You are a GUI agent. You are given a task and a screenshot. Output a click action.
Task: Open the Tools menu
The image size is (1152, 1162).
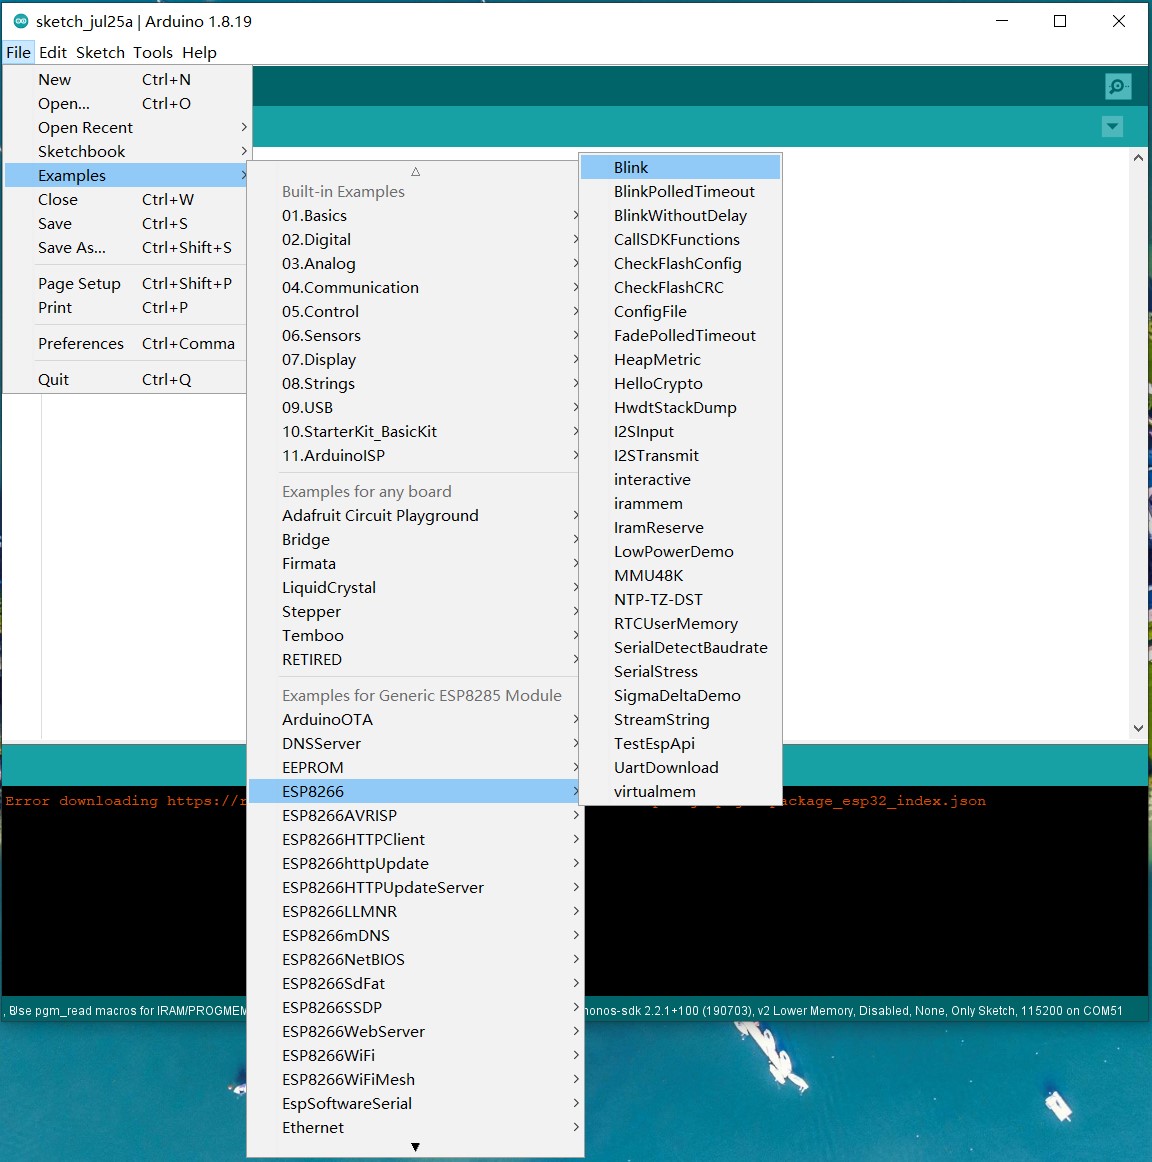click(153, 53)
